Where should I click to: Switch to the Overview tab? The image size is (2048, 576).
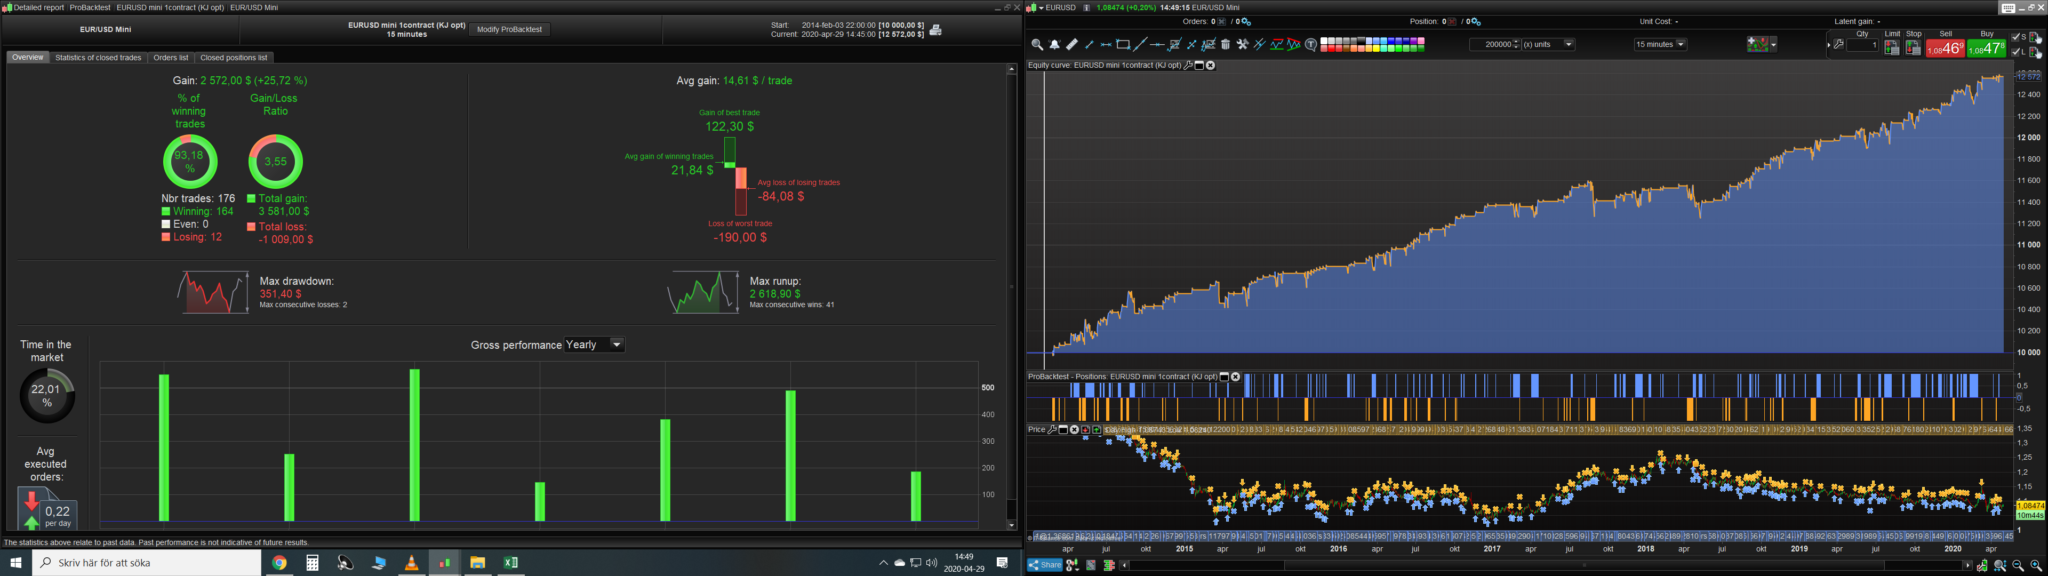point(27,57)
